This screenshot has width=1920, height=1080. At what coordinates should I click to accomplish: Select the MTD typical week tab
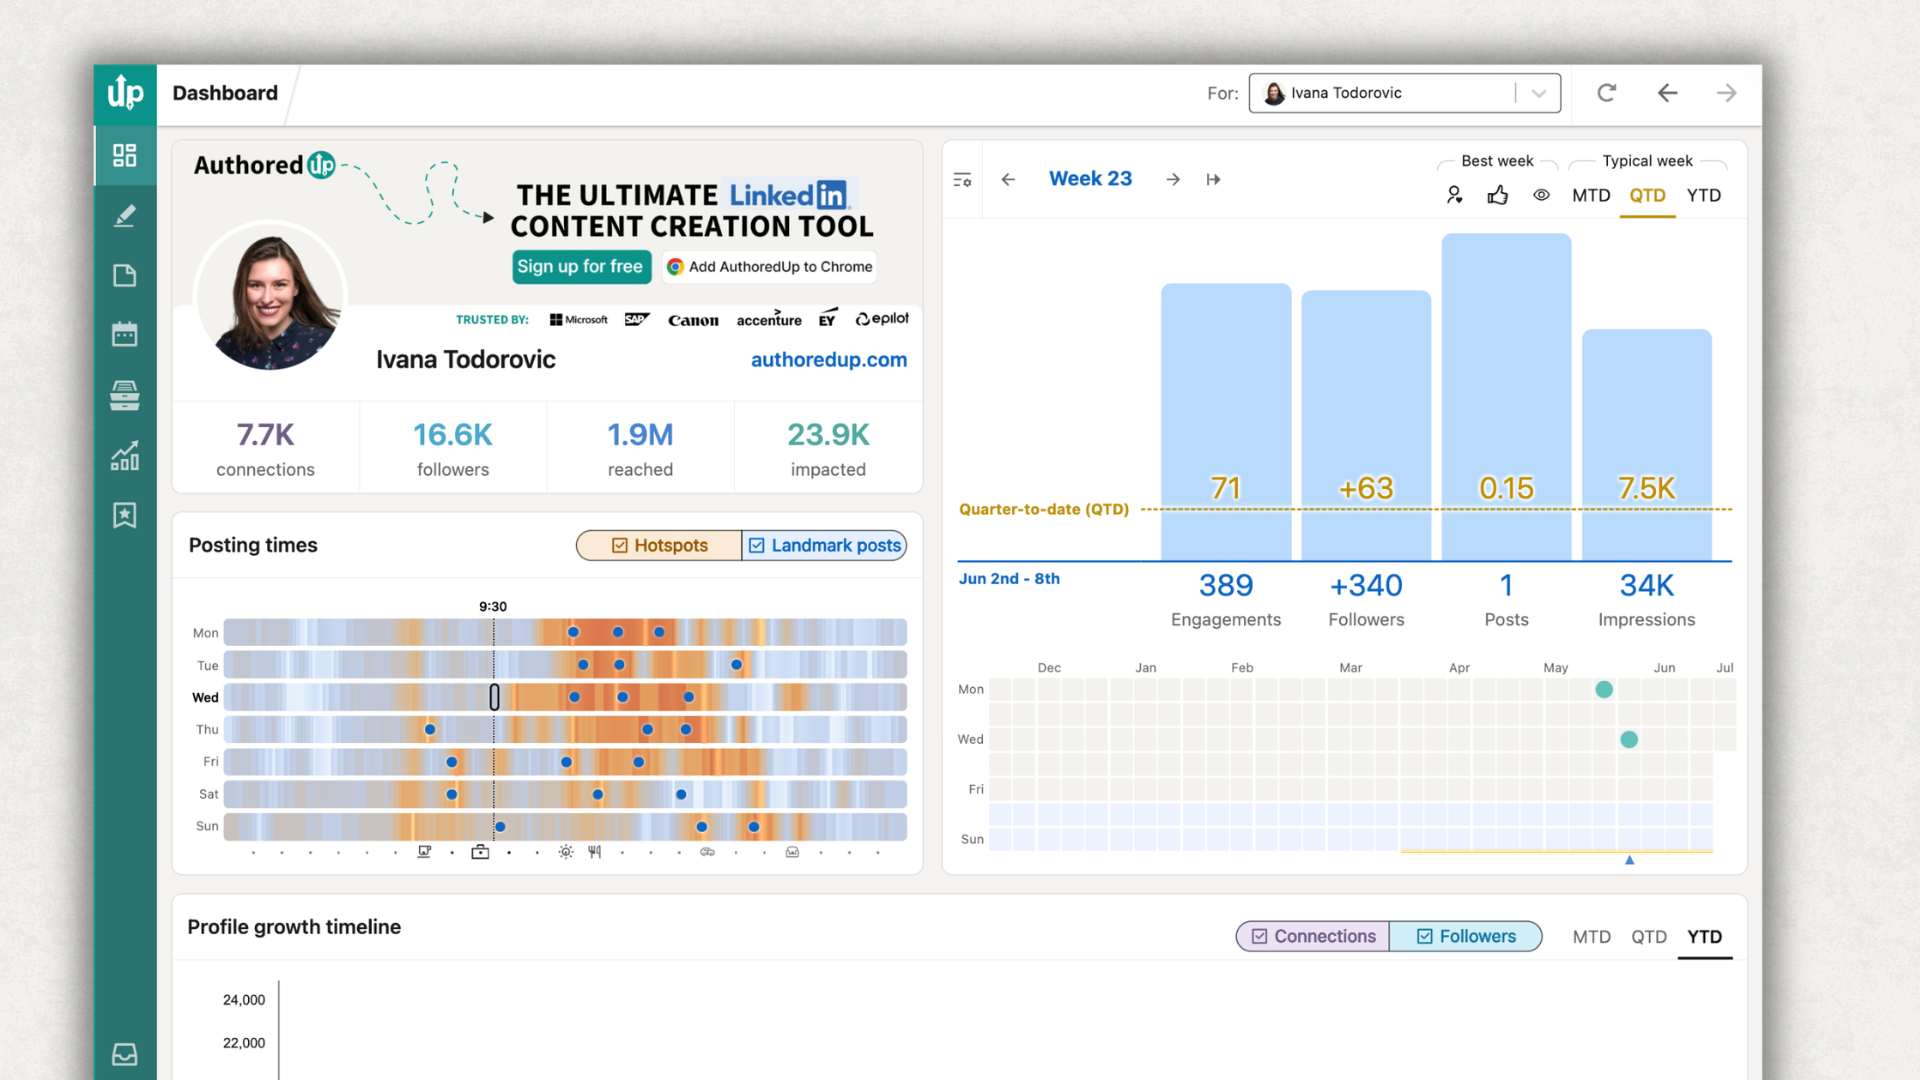click(x=1591, y=195)
